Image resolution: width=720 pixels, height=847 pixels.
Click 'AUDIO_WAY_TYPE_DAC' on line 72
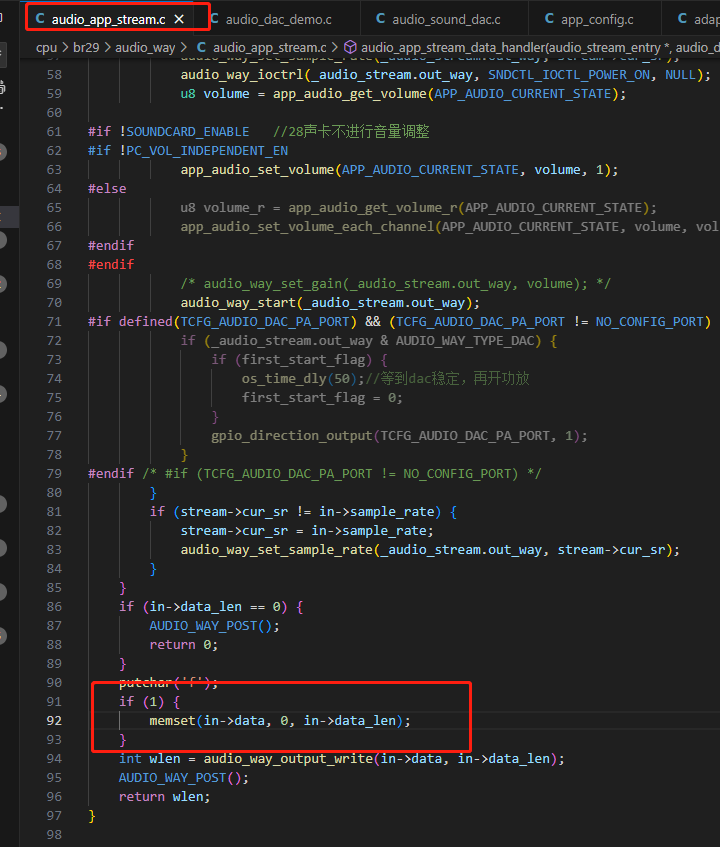pos(465,341)
